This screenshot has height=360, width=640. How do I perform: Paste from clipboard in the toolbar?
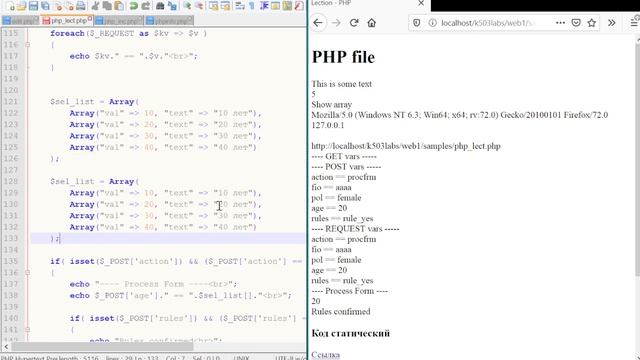119,6
